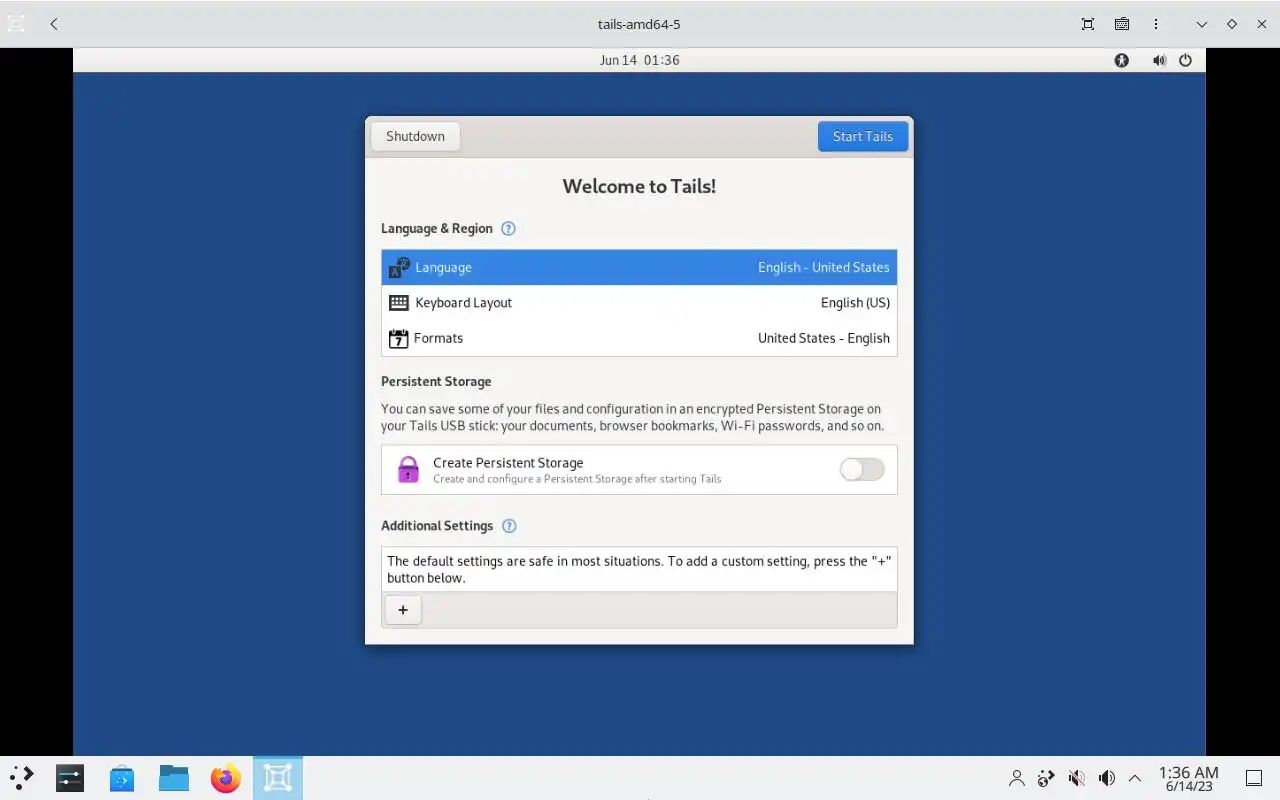Click the 'tails-amd64-5' window title
The width and height of the screenshot is (1280, 800).
639,24
